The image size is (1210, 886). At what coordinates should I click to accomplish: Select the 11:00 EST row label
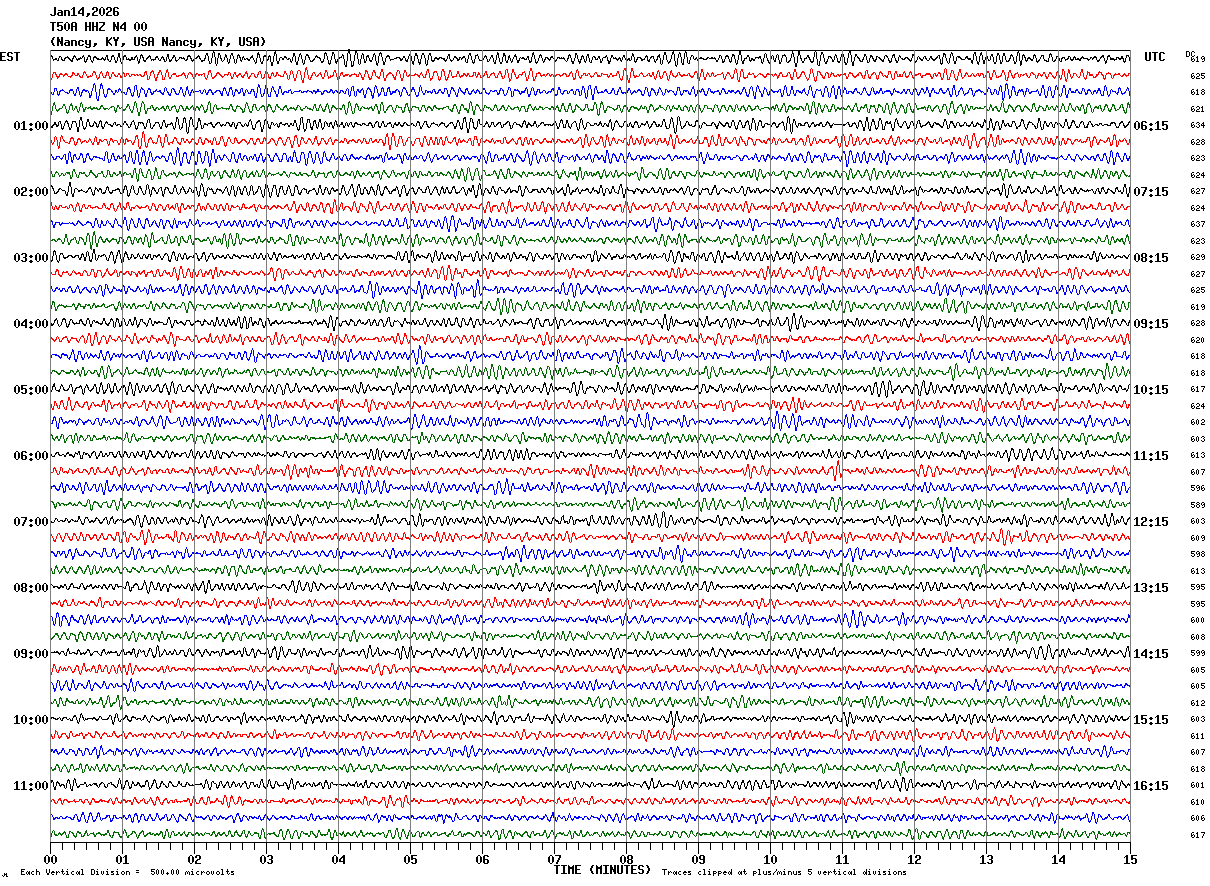[31, 786]
